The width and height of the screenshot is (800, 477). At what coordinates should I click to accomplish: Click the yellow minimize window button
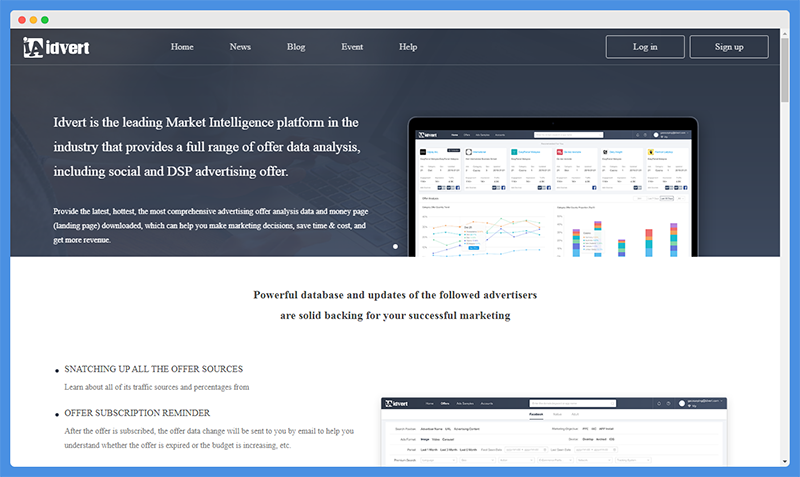(x=33, y=20)
